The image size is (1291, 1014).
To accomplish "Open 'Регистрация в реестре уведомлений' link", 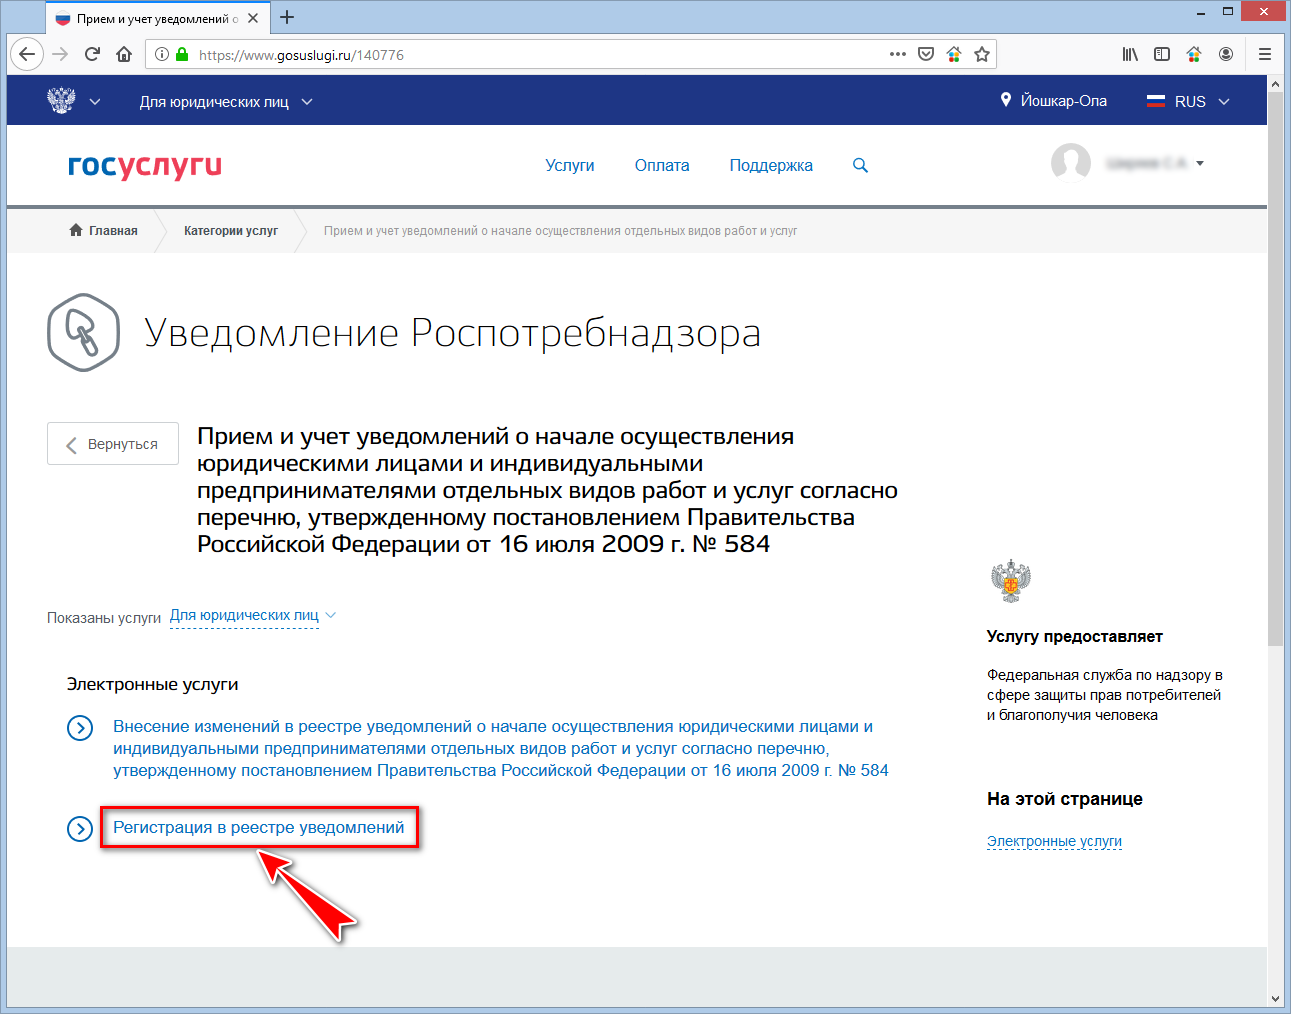I will (x=258, y=828).
